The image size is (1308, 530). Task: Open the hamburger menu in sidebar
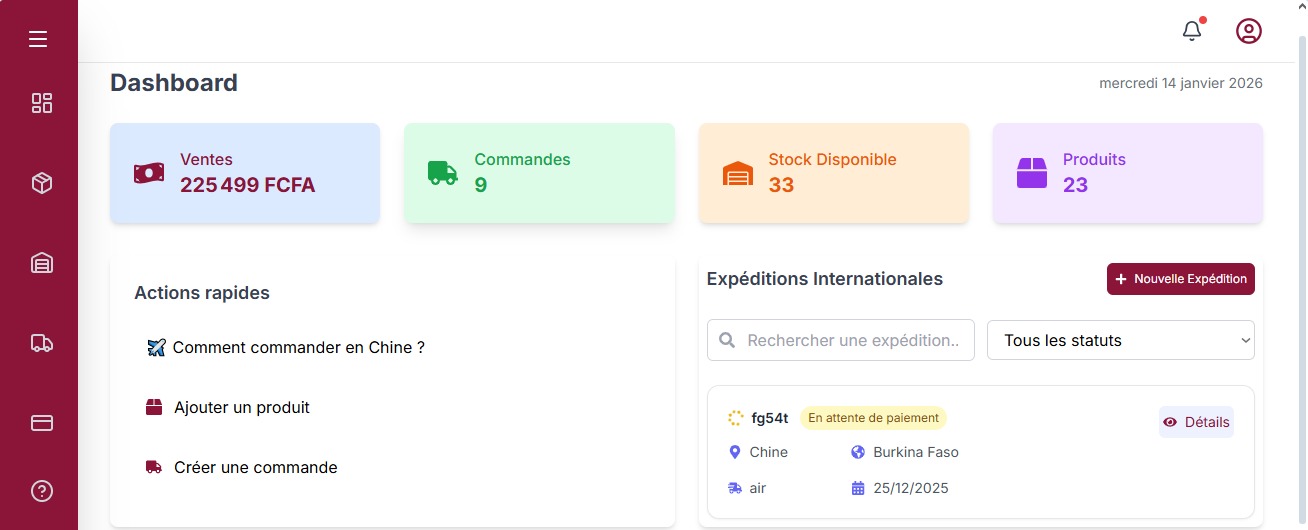click(38, 39)
